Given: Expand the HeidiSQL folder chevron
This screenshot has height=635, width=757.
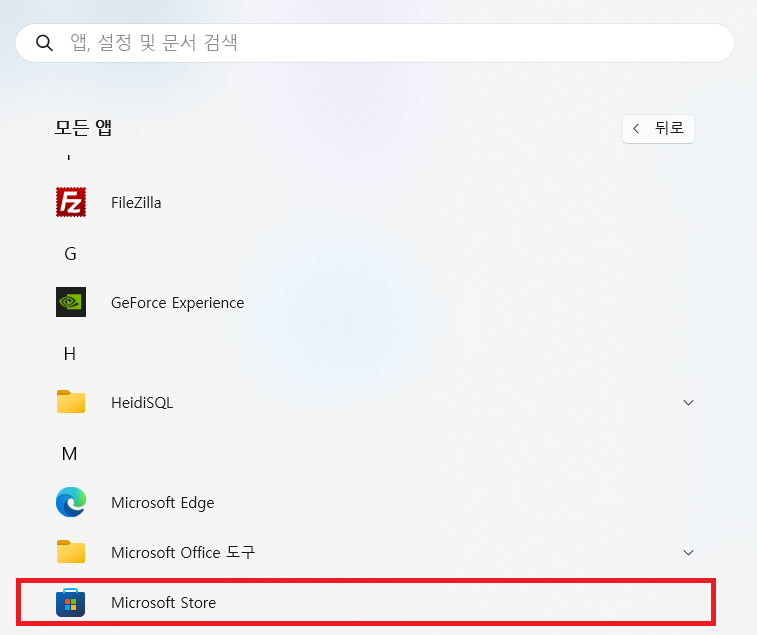Looking at the screenshot, I should click(688, 402).
